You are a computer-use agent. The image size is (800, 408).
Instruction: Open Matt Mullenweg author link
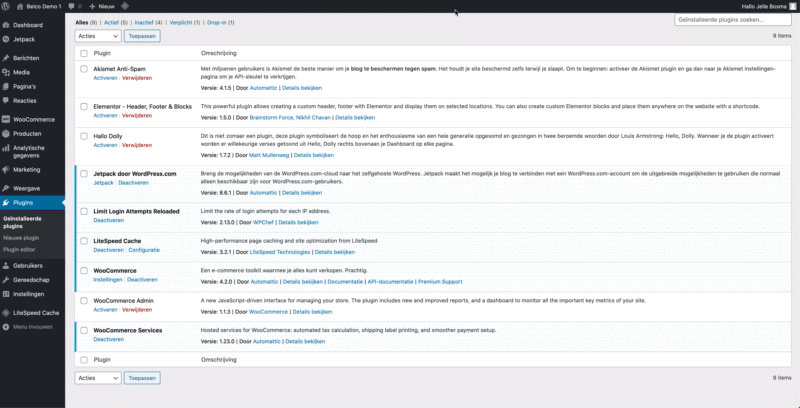pos(269,155)
